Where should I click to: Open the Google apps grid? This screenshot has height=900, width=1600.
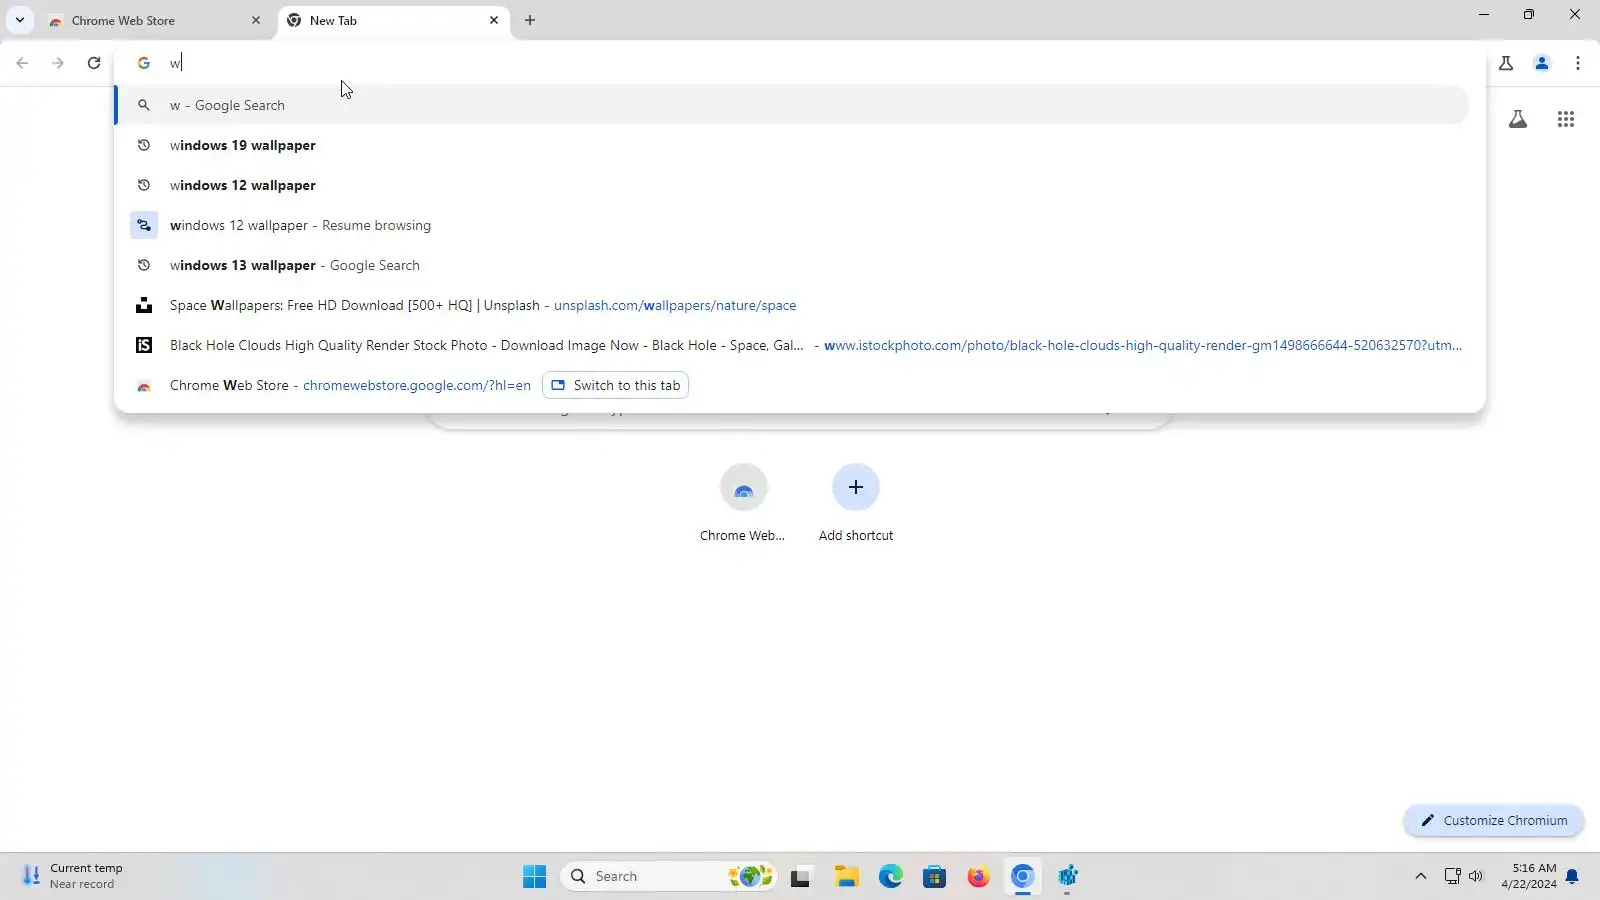click(x=1566, y=120)
